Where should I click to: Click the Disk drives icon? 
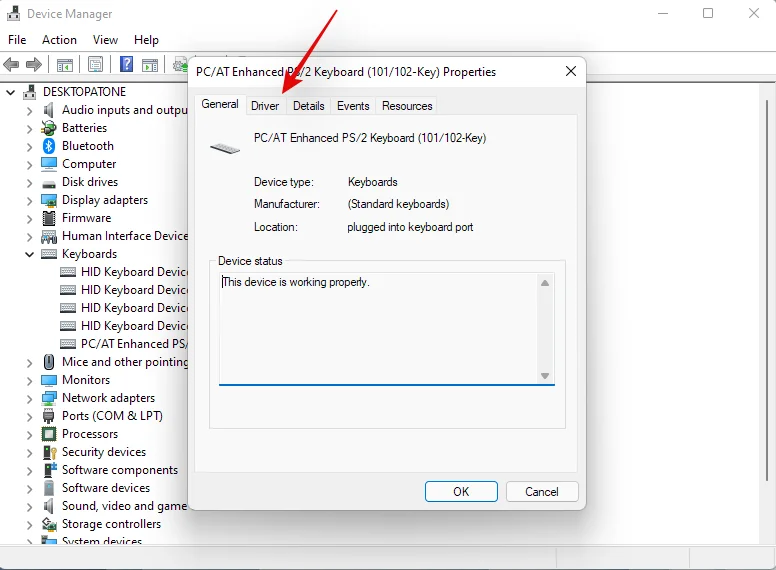click(x=48, y=184)
